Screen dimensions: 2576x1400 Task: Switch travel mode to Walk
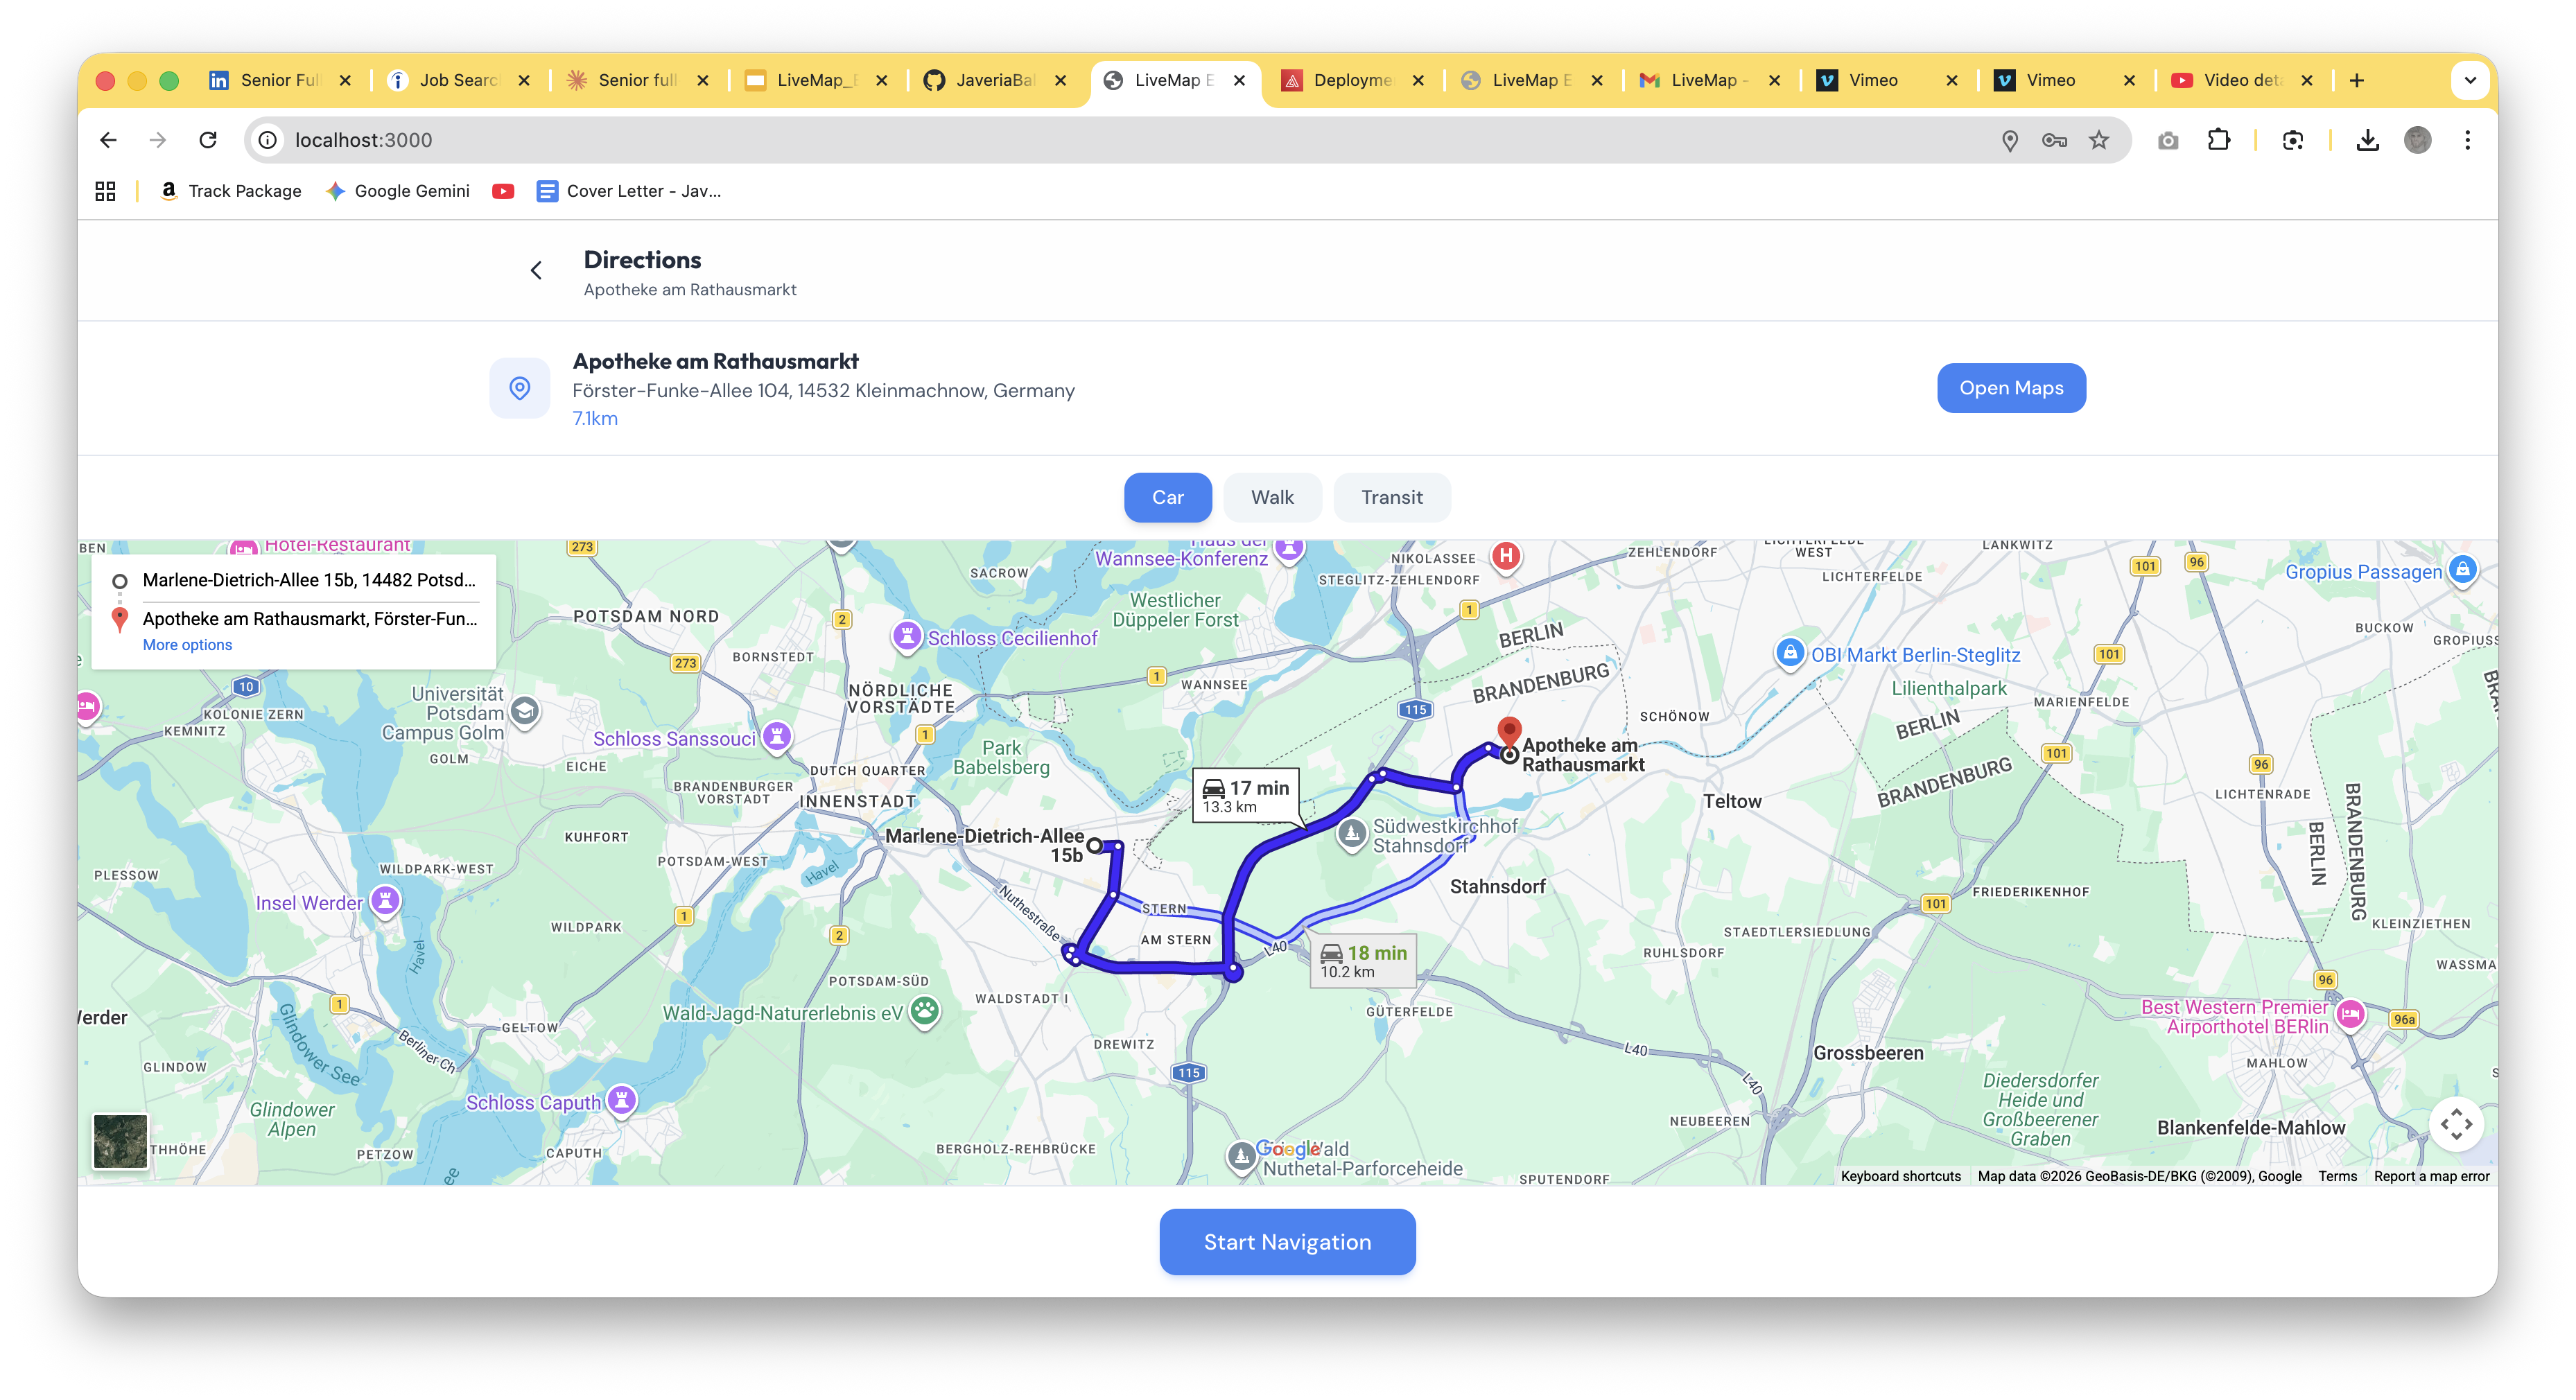[1272, 497]
